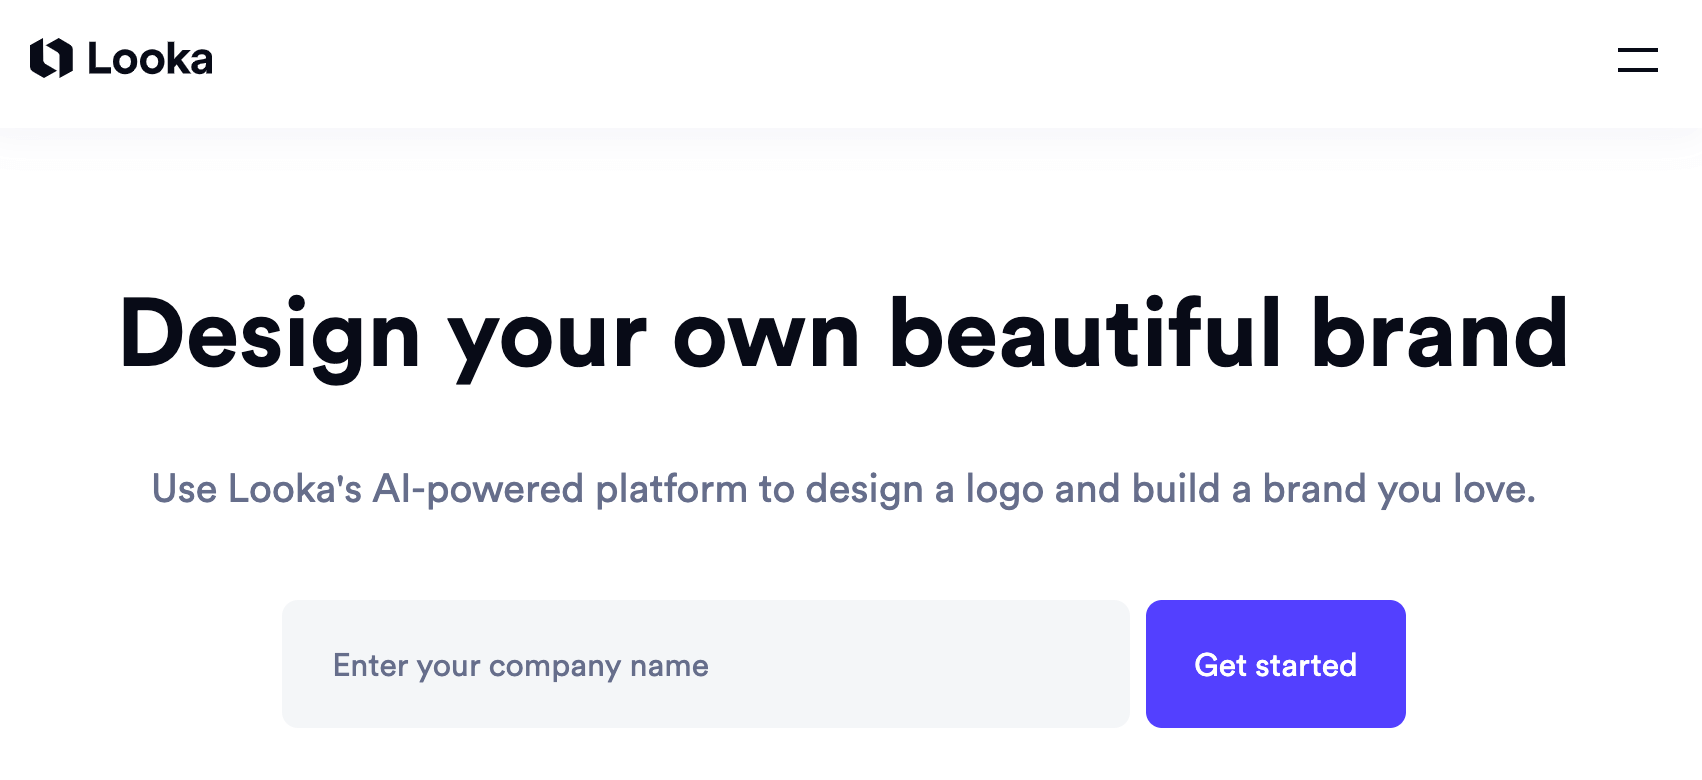Screen dimensions: 1702x780
Task: Click the AI-powered platform subtitle text
Action: click(x=844, y=489)
